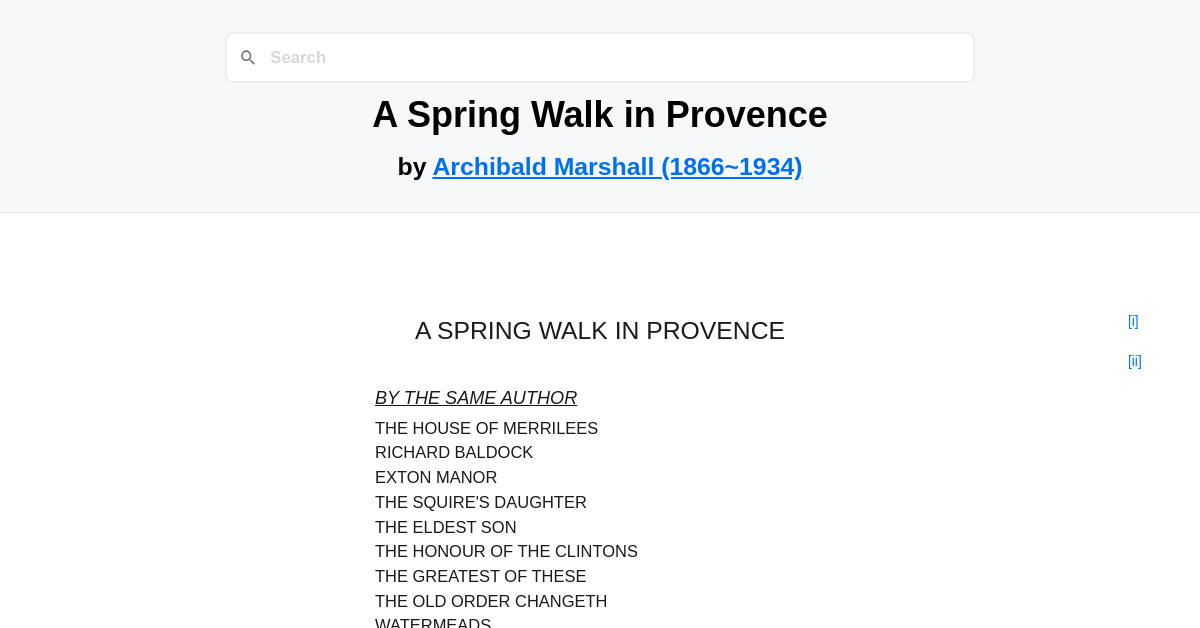
Task: Select RICHARD BALDOCK entry
Action: click(454, 453)
